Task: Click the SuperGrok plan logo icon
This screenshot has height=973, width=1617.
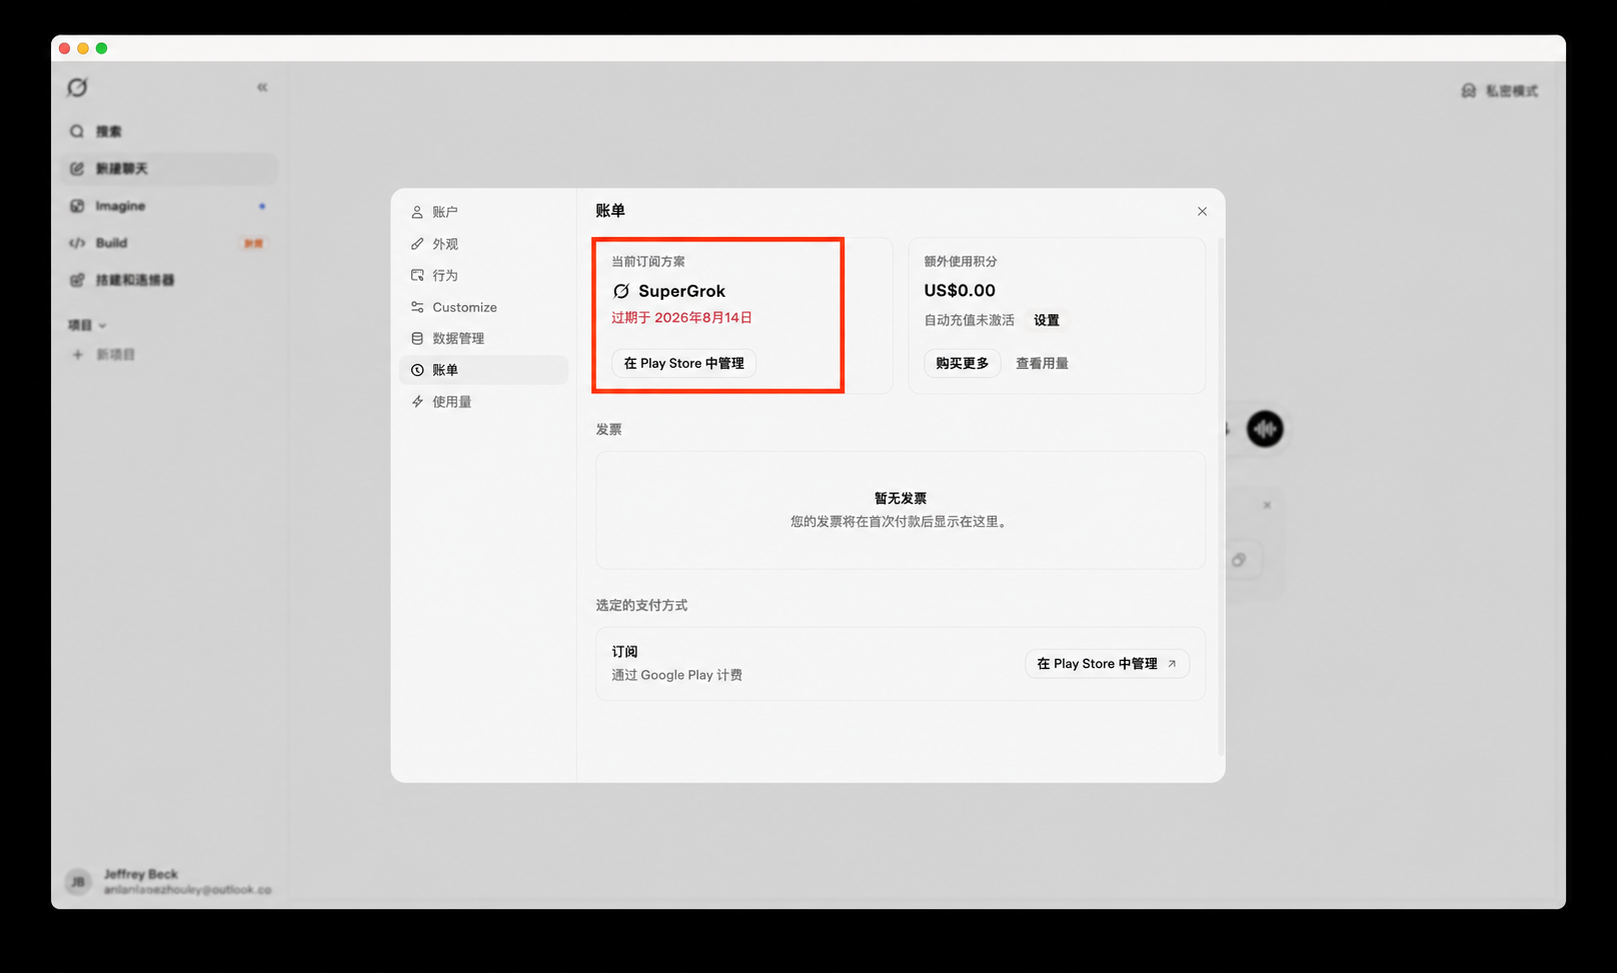Action: click(621, 291)
